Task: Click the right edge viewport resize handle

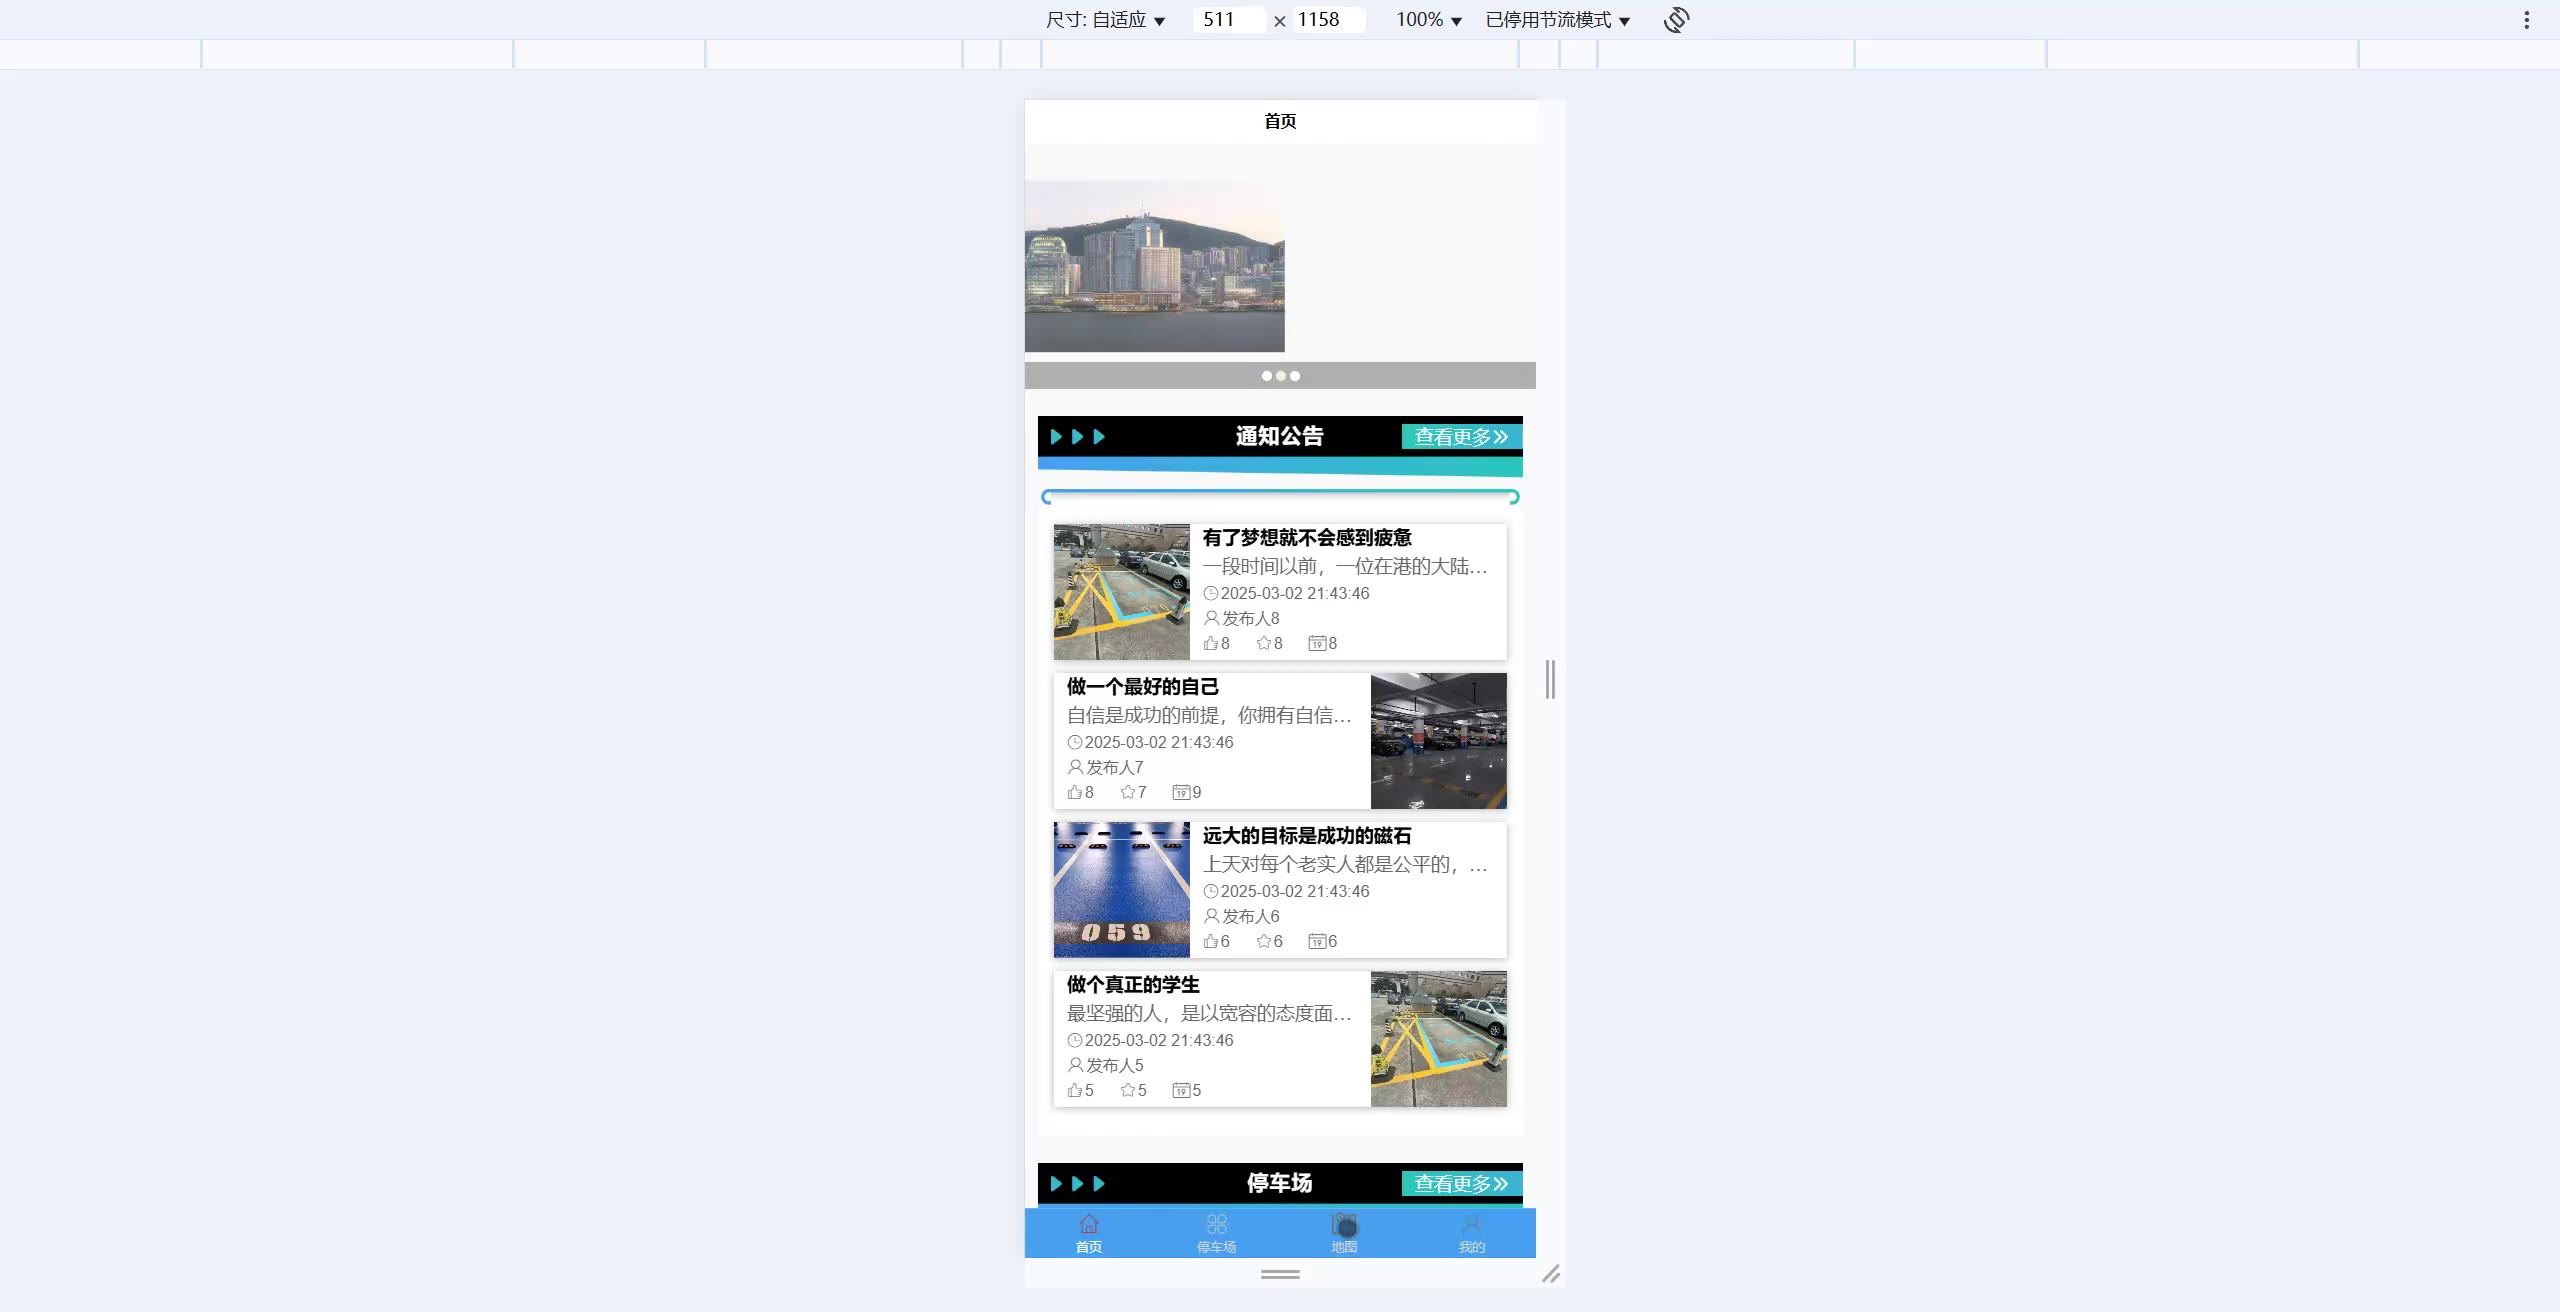Action: [1550, 679]
